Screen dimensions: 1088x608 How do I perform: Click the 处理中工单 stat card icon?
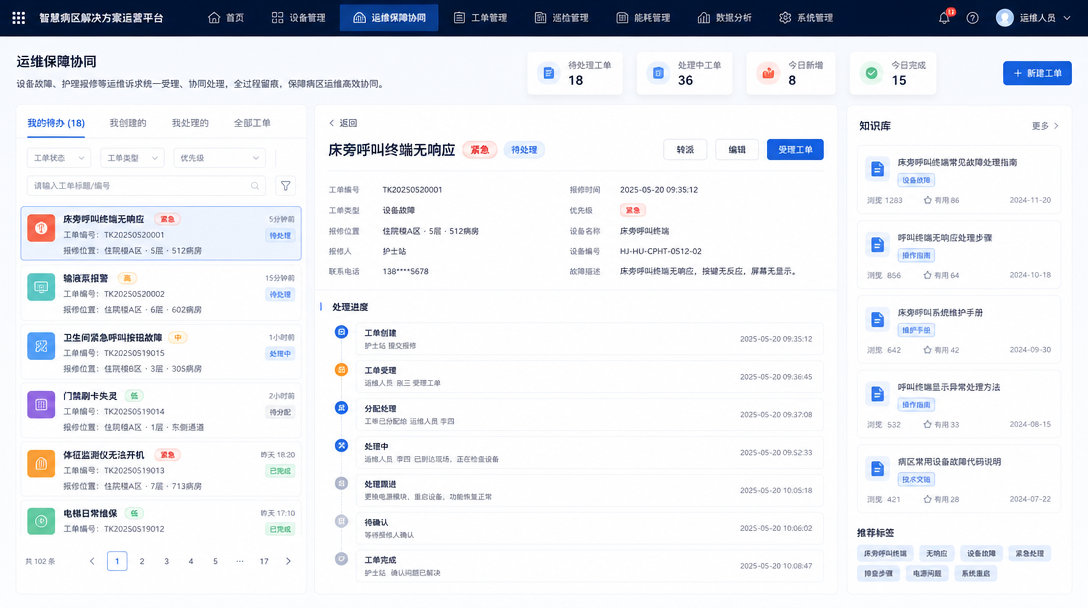[x=658, y=73]
